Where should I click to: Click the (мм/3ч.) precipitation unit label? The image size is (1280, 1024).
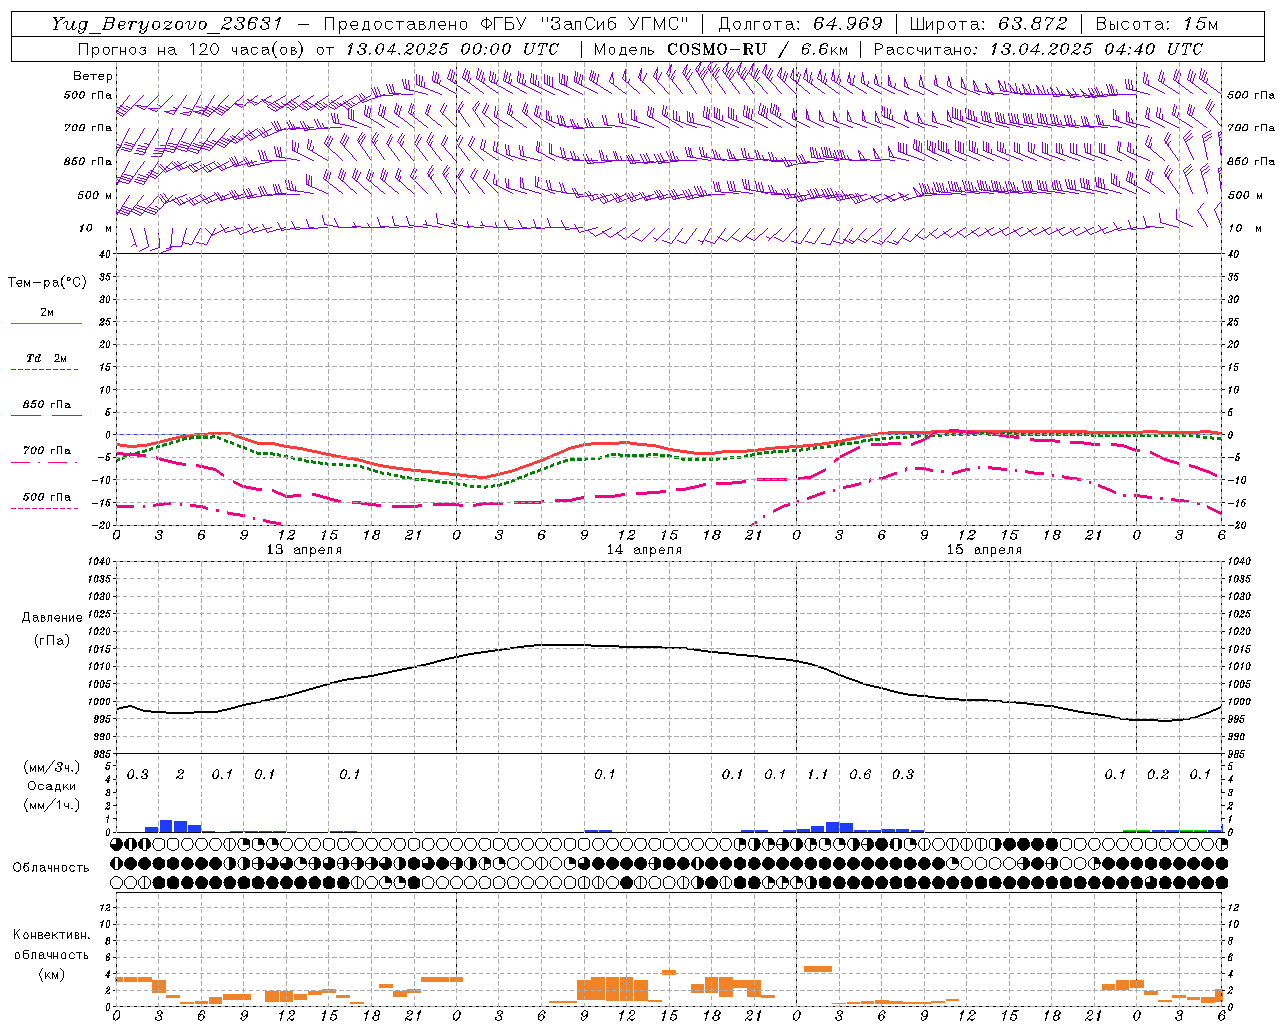tap(52, 768)
